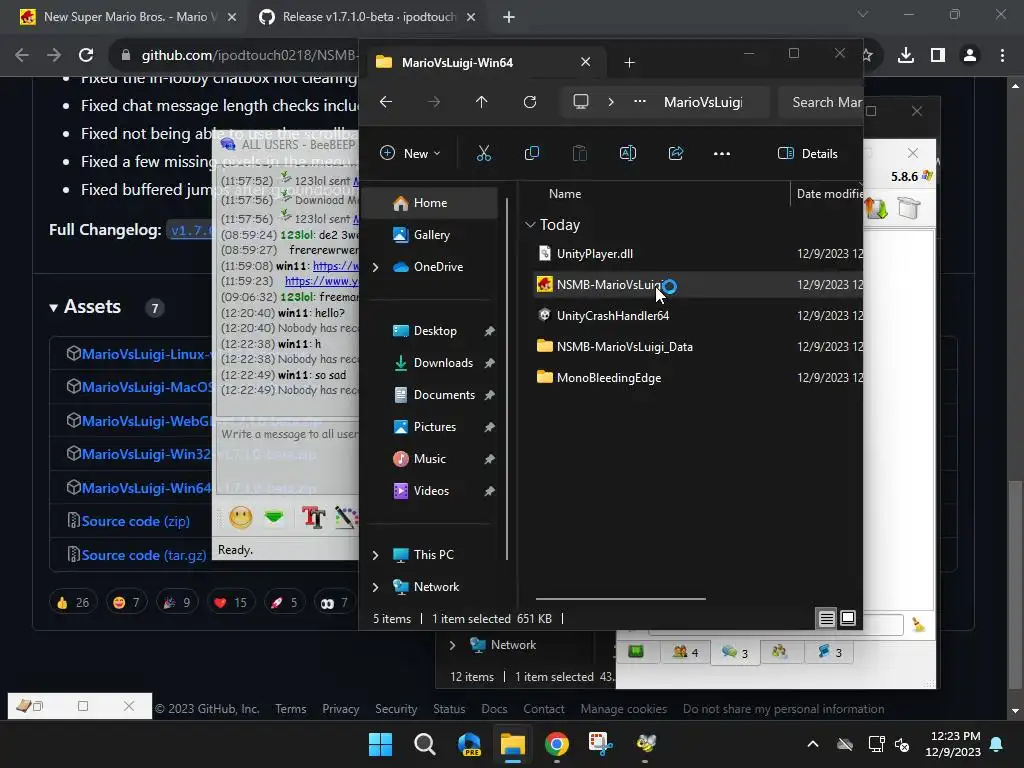Screen dimensions: 1024x768
Task: Show hidden system tray icons
Action: click(812, 744)
